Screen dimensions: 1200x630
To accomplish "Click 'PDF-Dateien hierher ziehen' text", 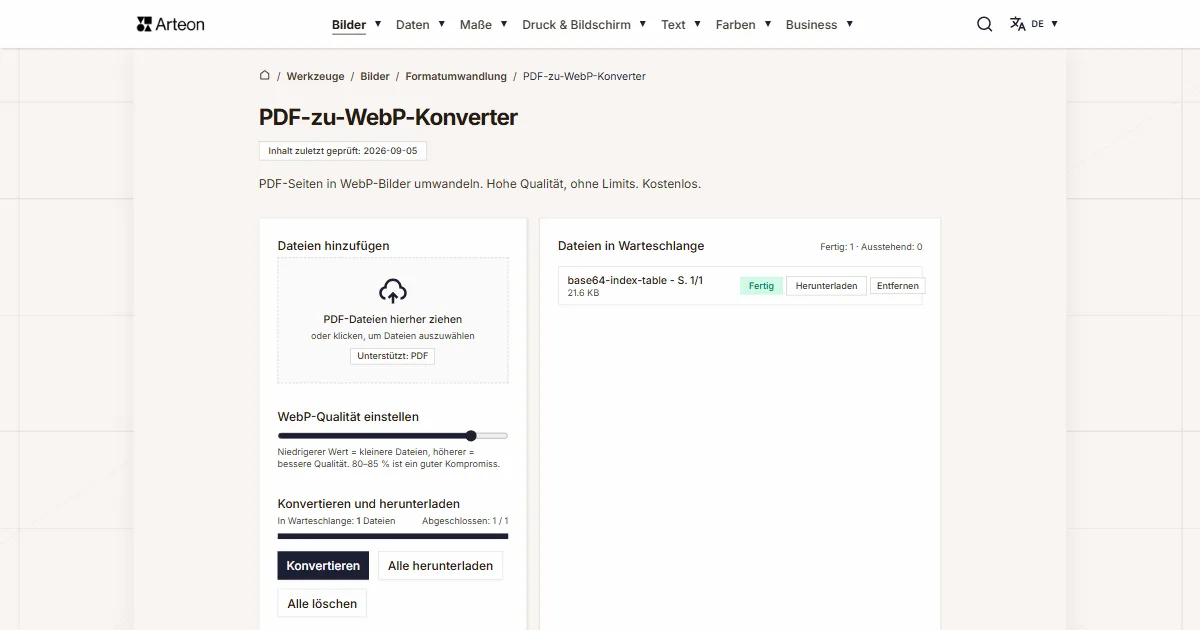I will (x=393, y=320).
